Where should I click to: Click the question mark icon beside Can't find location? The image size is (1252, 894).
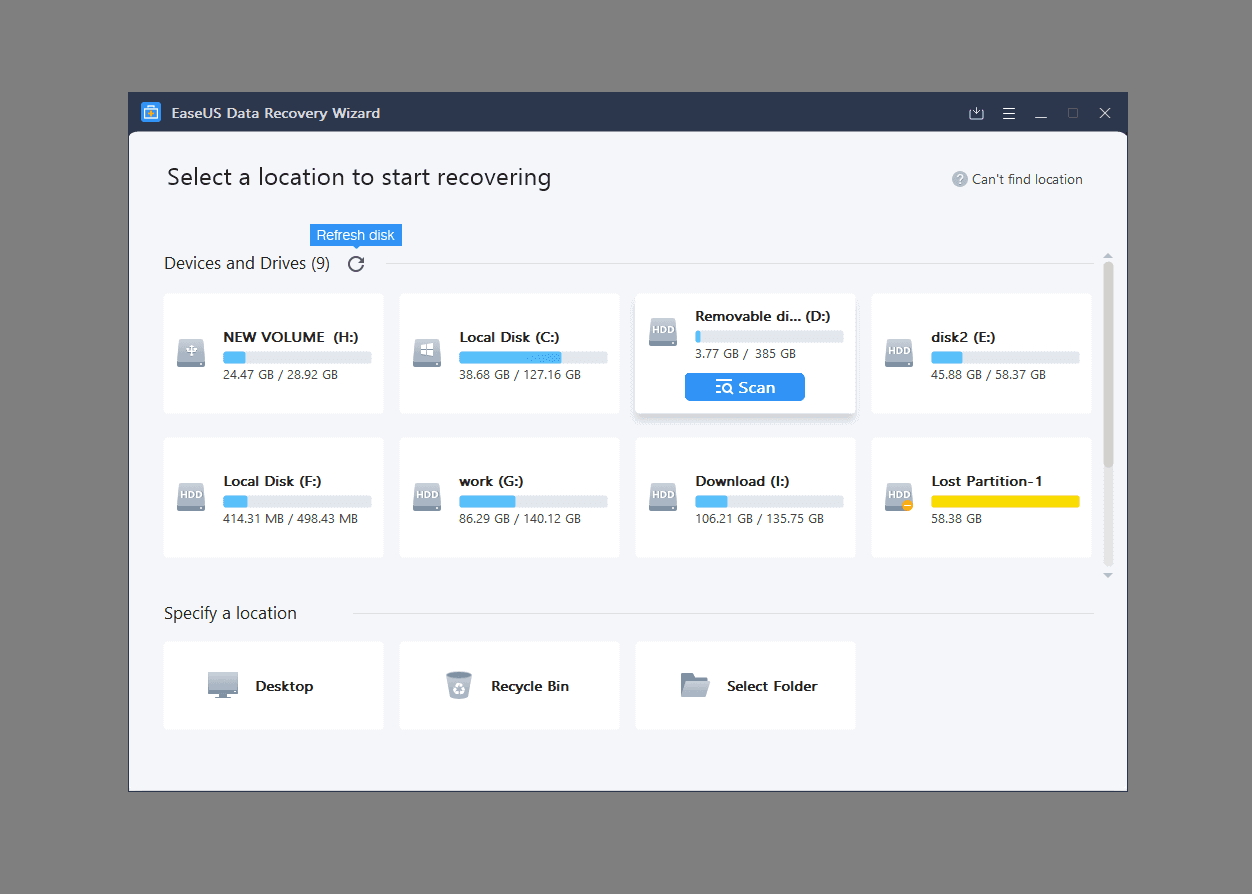[x=959, y=179]
